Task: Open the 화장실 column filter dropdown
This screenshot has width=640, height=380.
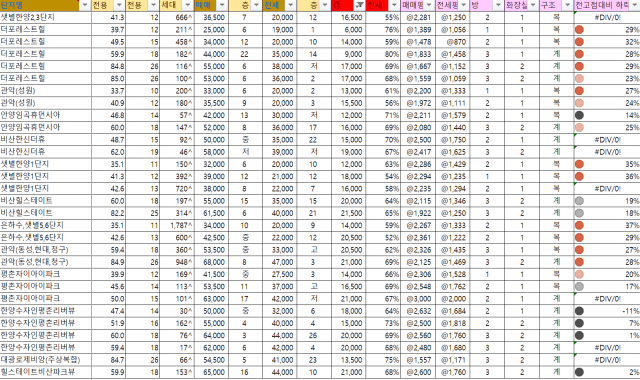Action: click(x=533, y=5)
